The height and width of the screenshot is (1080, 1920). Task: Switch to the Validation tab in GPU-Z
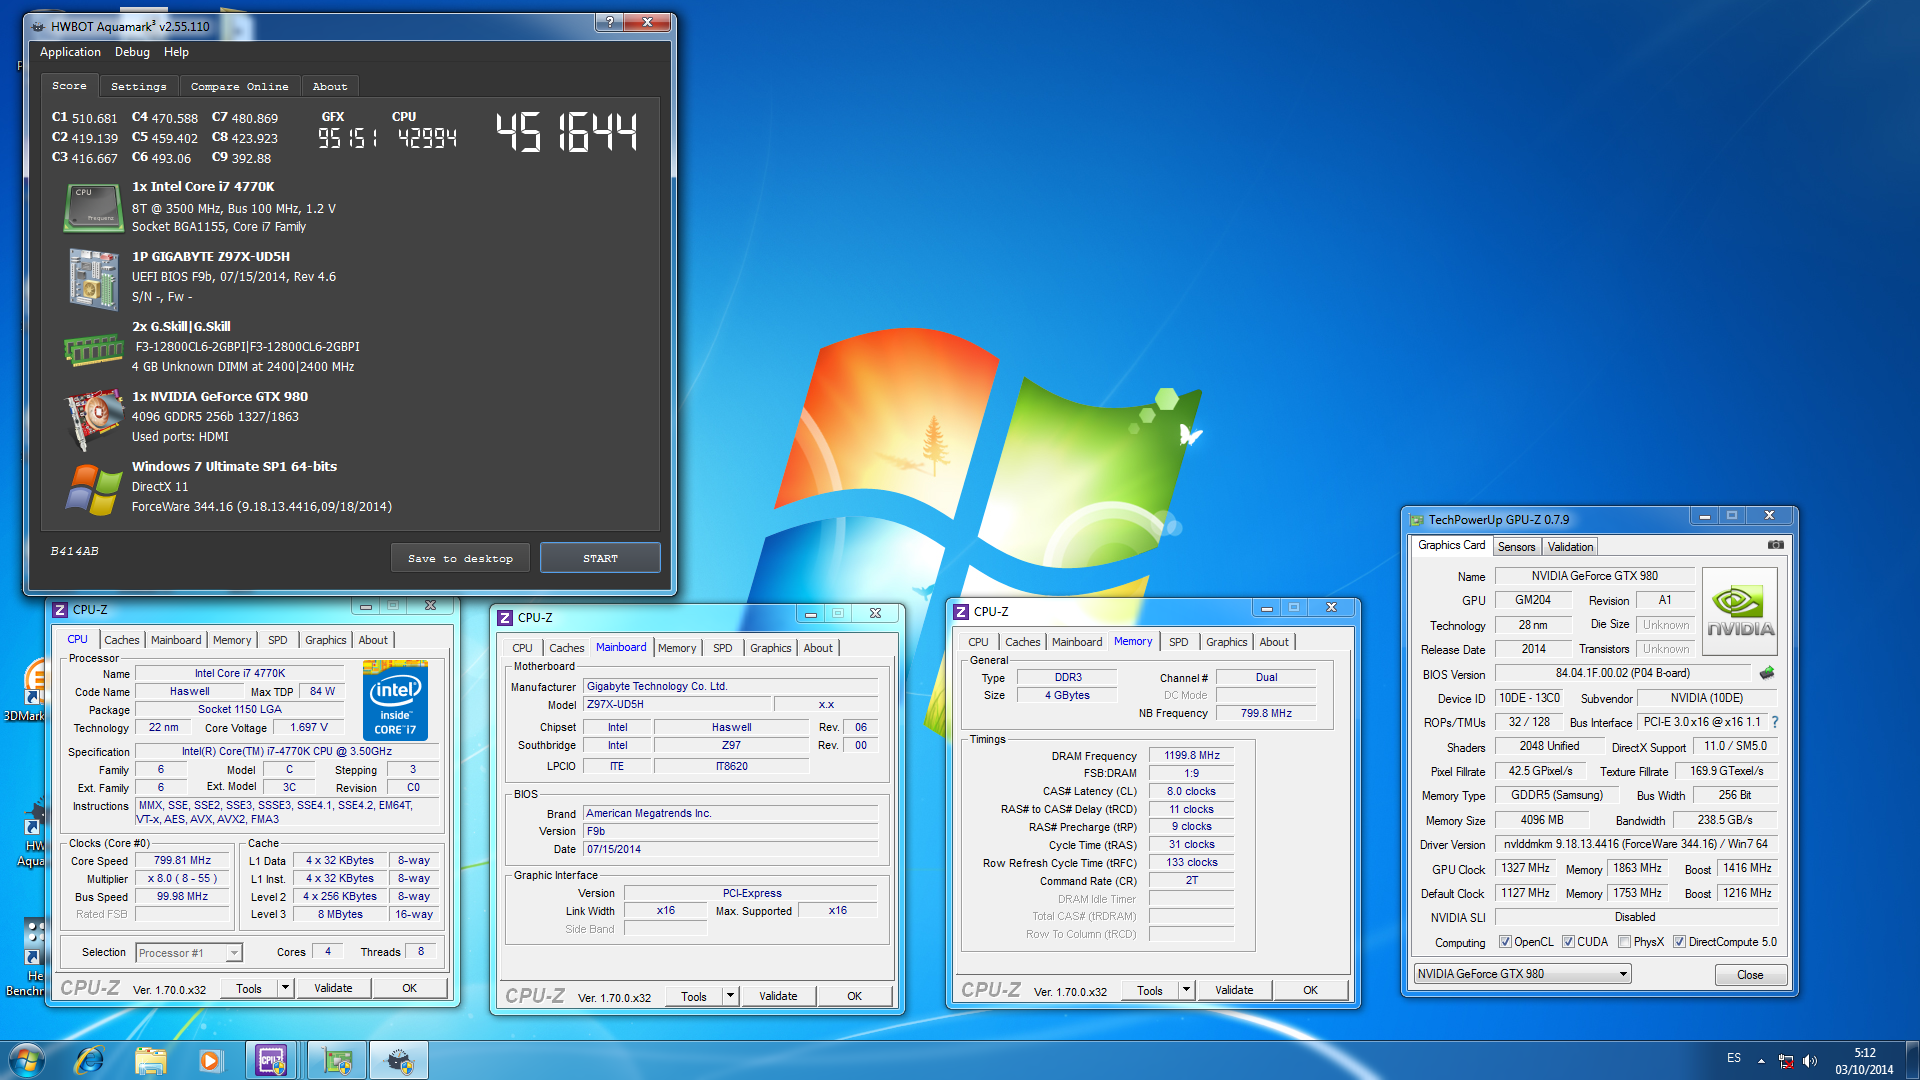[x=1570, y=547]
